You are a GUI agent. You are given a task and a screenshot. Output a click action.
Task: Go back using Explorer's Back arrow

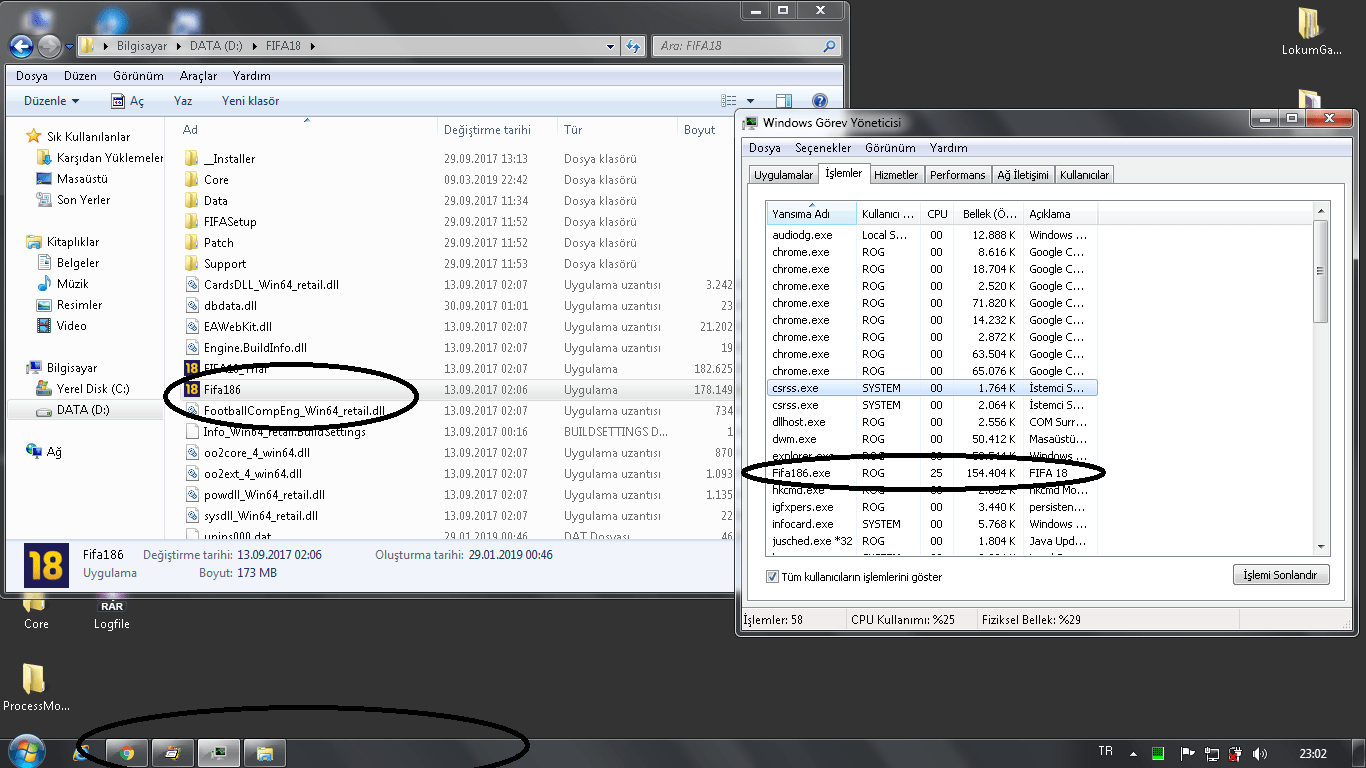22,46
